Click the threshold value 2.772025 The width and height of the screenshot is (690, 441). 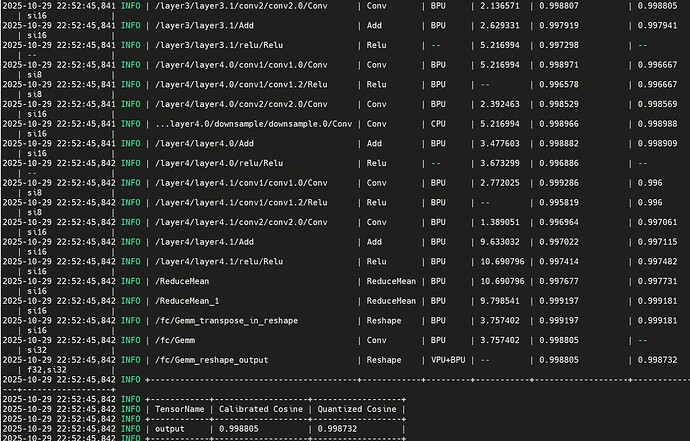click(x=500, y=183)
